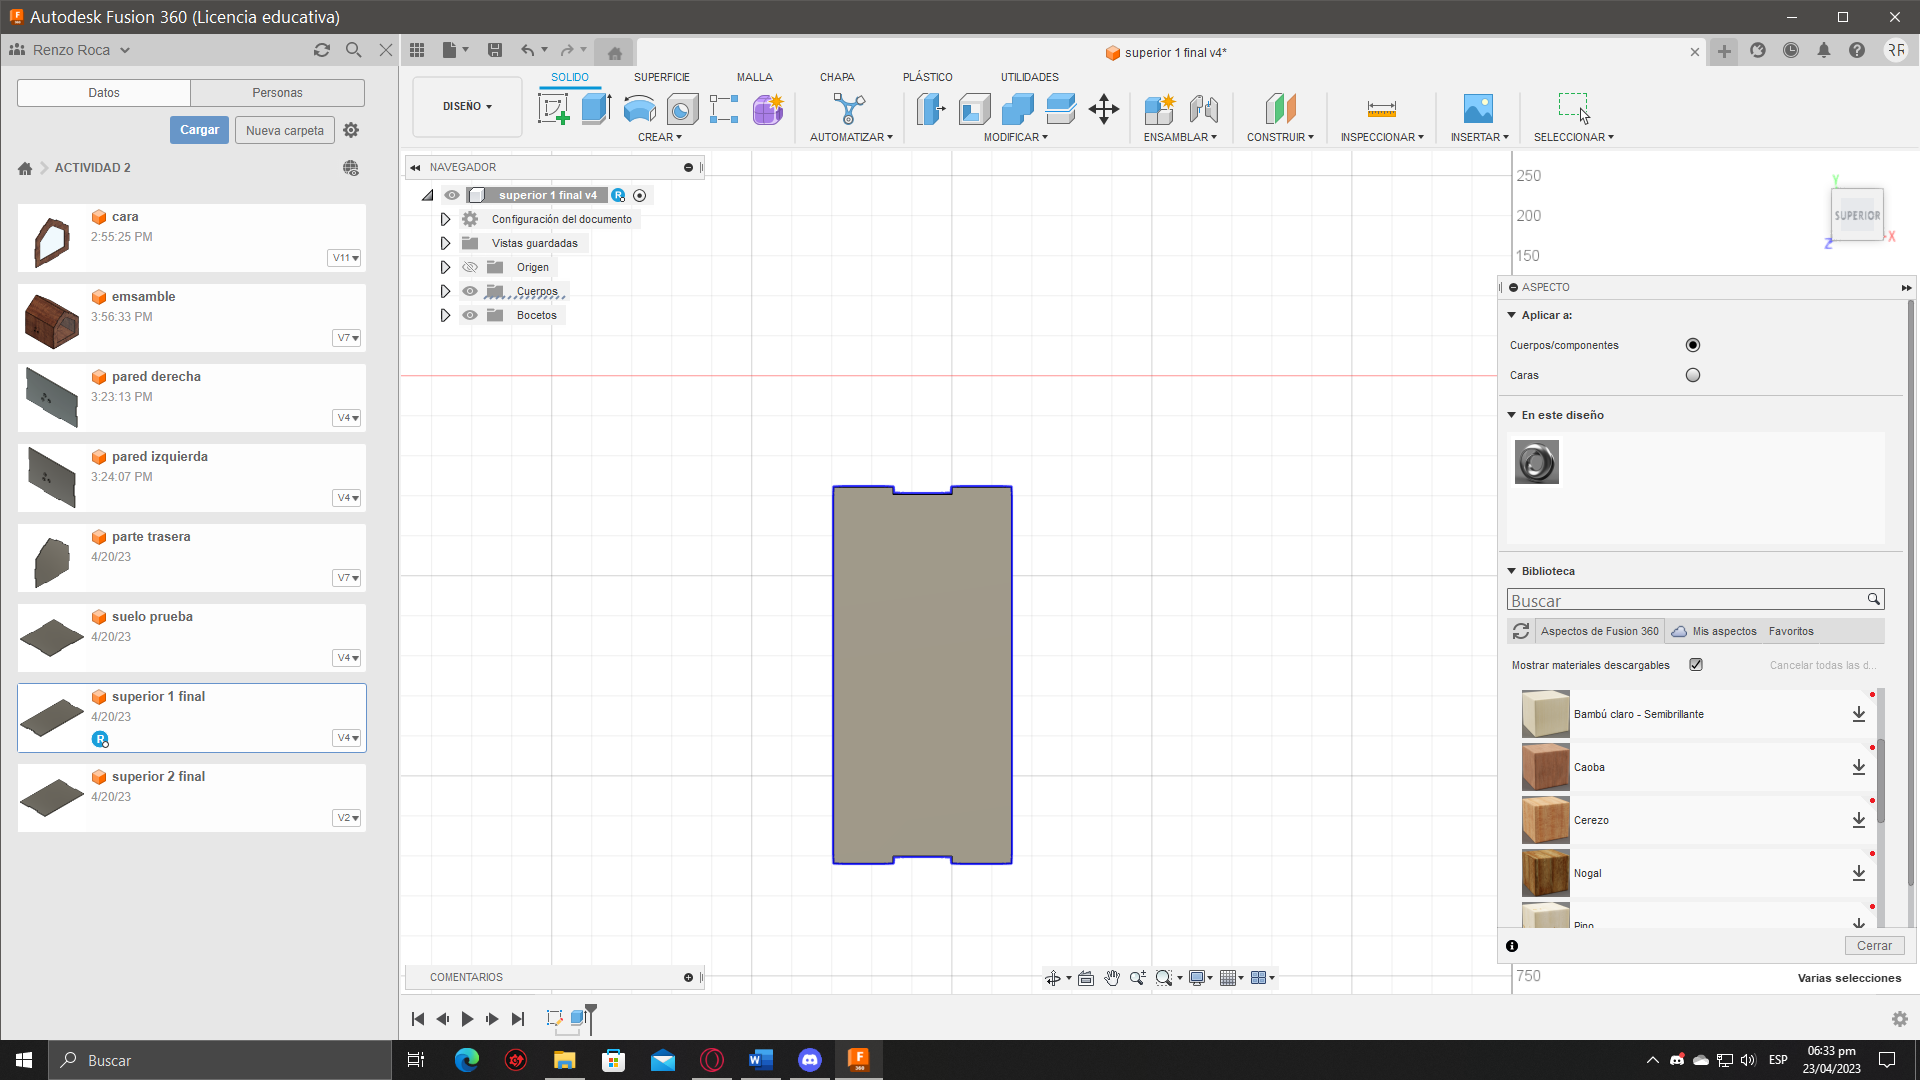The height and width of the screenshot is (1080, 1920).
Task: Click the Move/Copy arrows tool
Action: pyautogui.click(x=1104, y=108)
